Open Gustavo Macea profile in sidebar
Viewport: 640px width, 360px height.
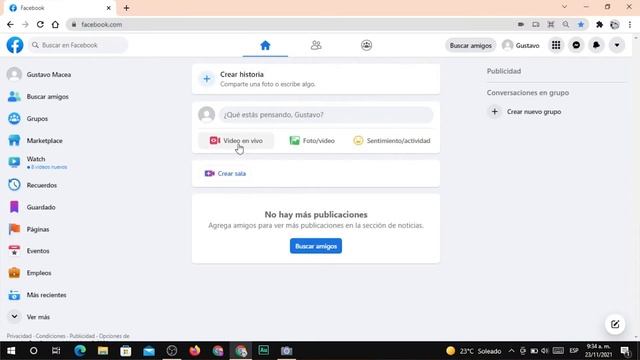coord(39,74)
